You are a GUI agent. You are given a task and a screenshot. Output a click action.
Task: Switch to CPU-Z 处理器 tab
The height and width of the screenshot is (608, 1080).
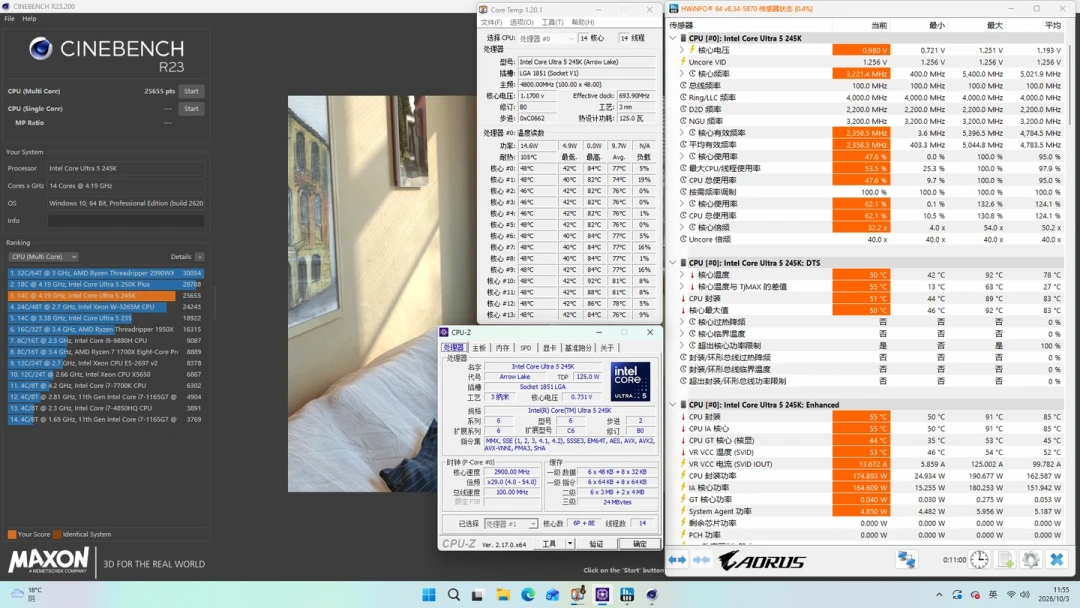click(454, 348)
